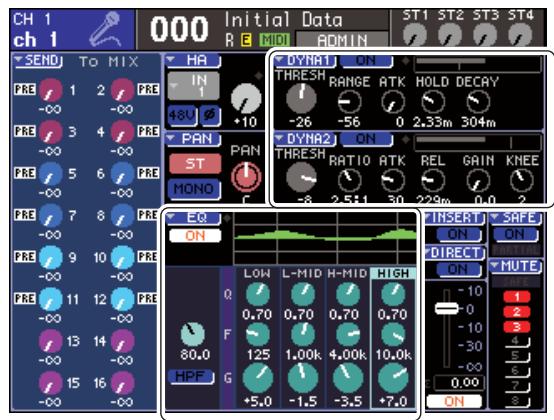Image resolution: width=554 pixels, height=420 pixels.
Task: Select the MIX 13 send knob
Action: [51, 342]
